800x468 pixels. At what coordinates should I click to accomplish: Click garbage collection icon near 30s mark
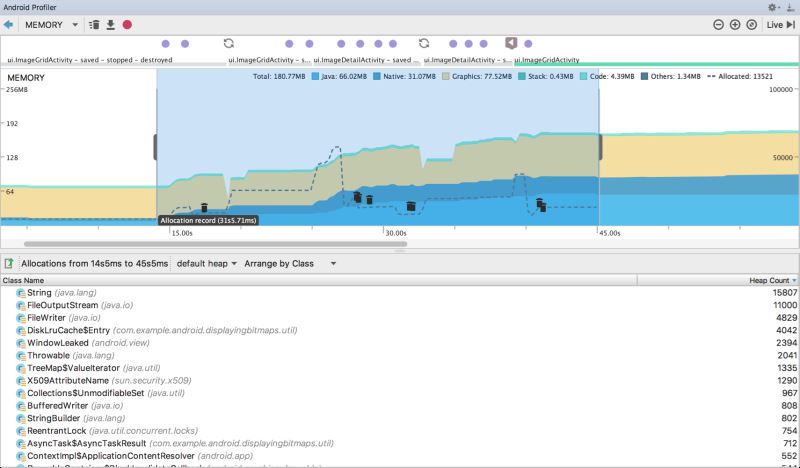pos(411,206)
